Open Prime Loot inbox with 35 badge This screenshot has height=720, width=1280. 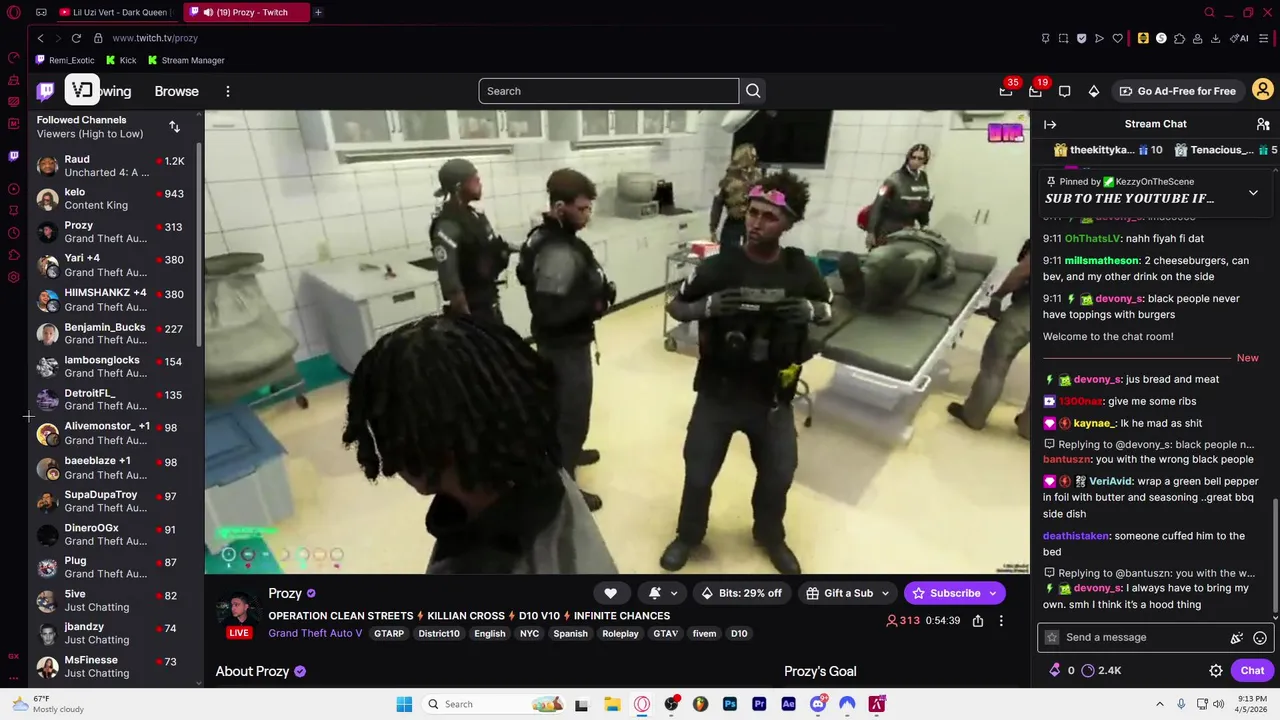point(1006,91)
